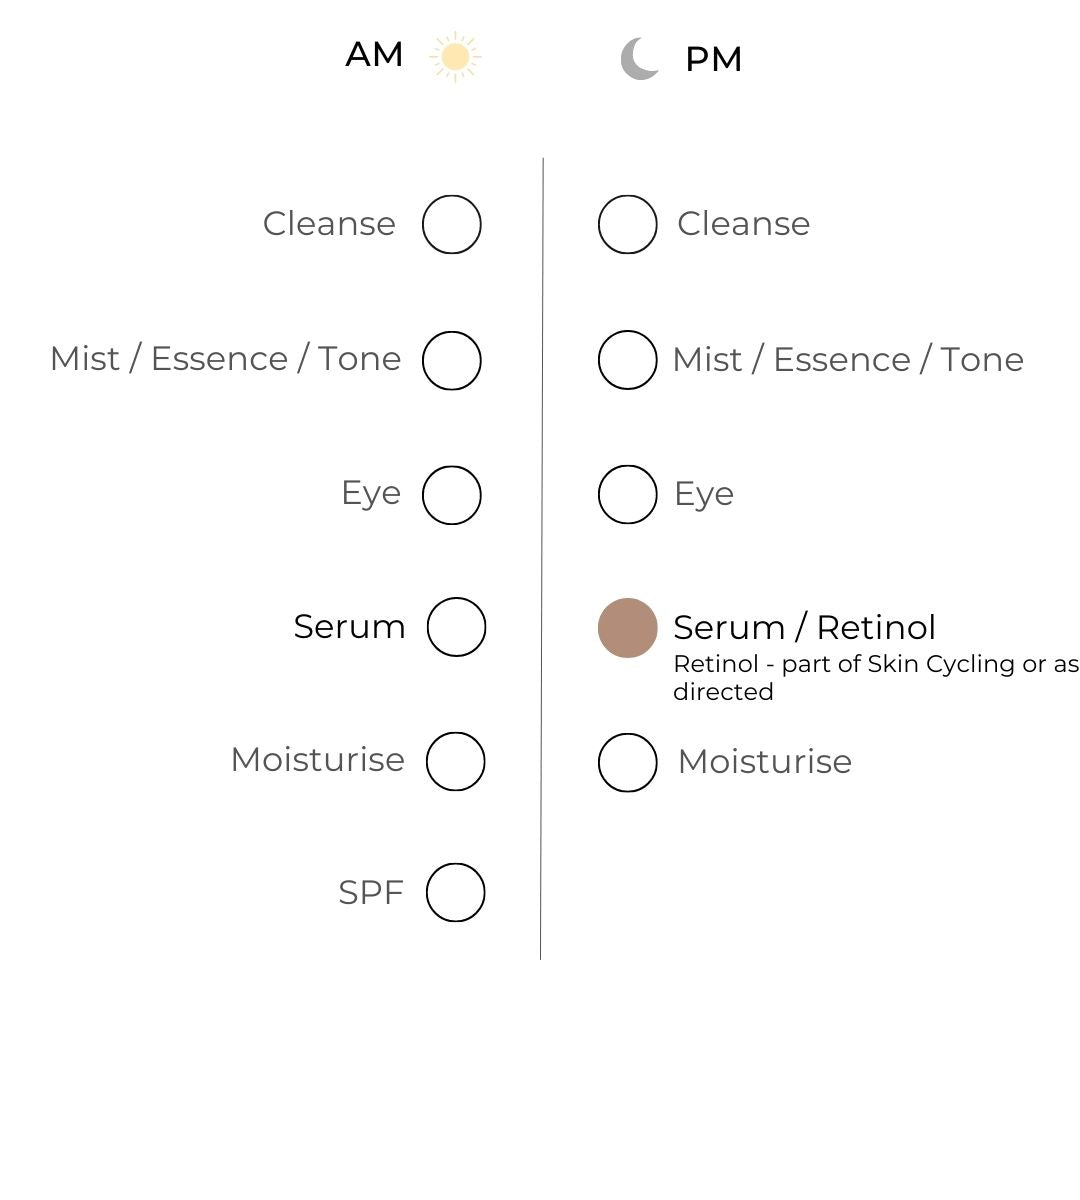Select the AM Eye step circle

(452, 495)
